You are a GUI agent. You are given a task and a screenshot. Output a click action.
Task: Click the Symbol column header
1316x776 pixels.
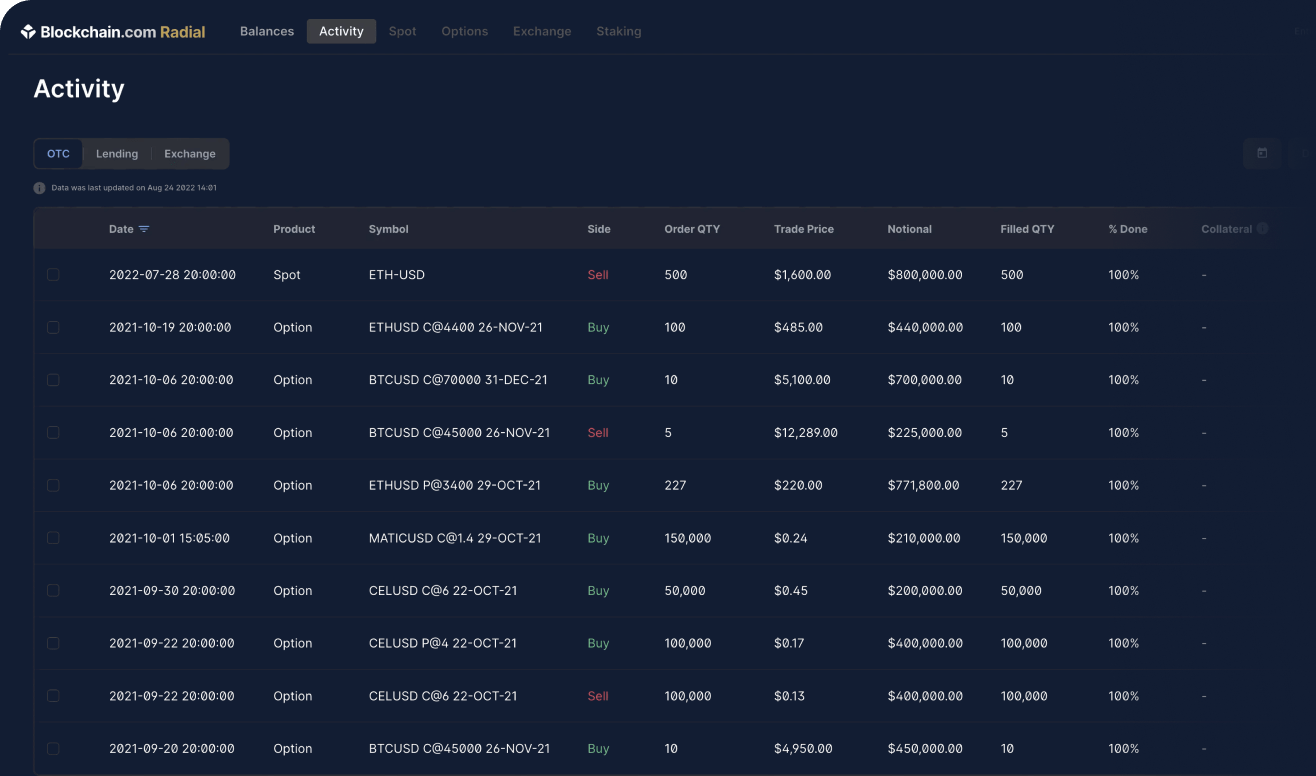coord(388,229)
